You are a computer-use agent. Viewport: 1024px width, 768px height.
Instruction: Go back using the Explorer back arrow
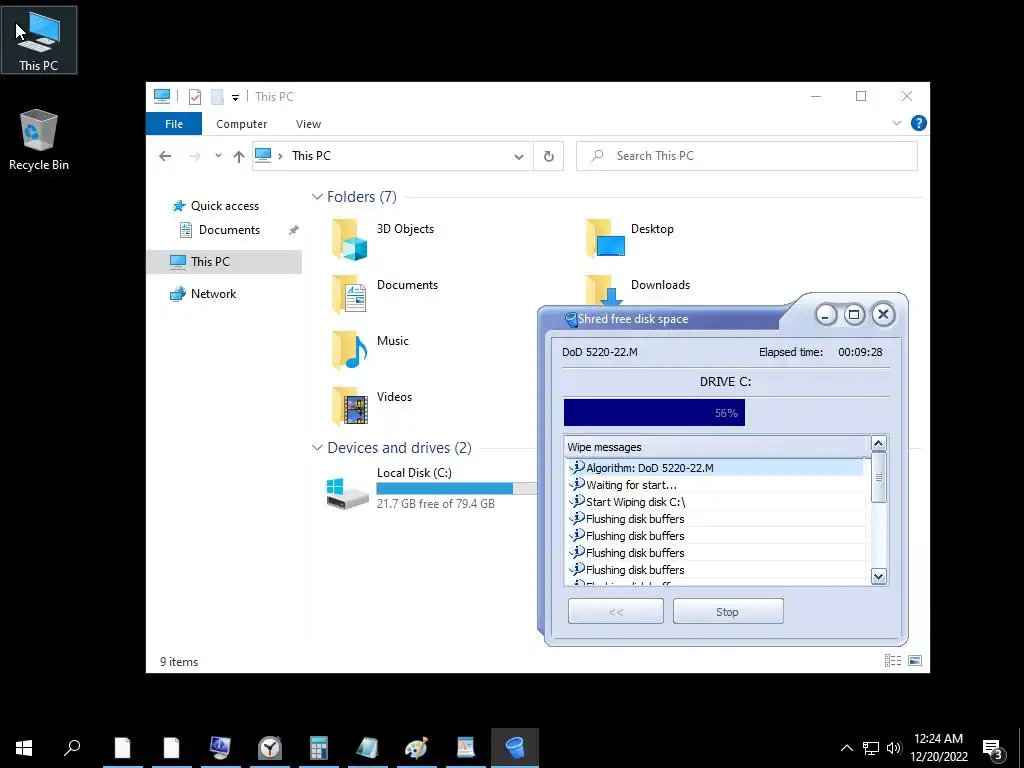165,156
